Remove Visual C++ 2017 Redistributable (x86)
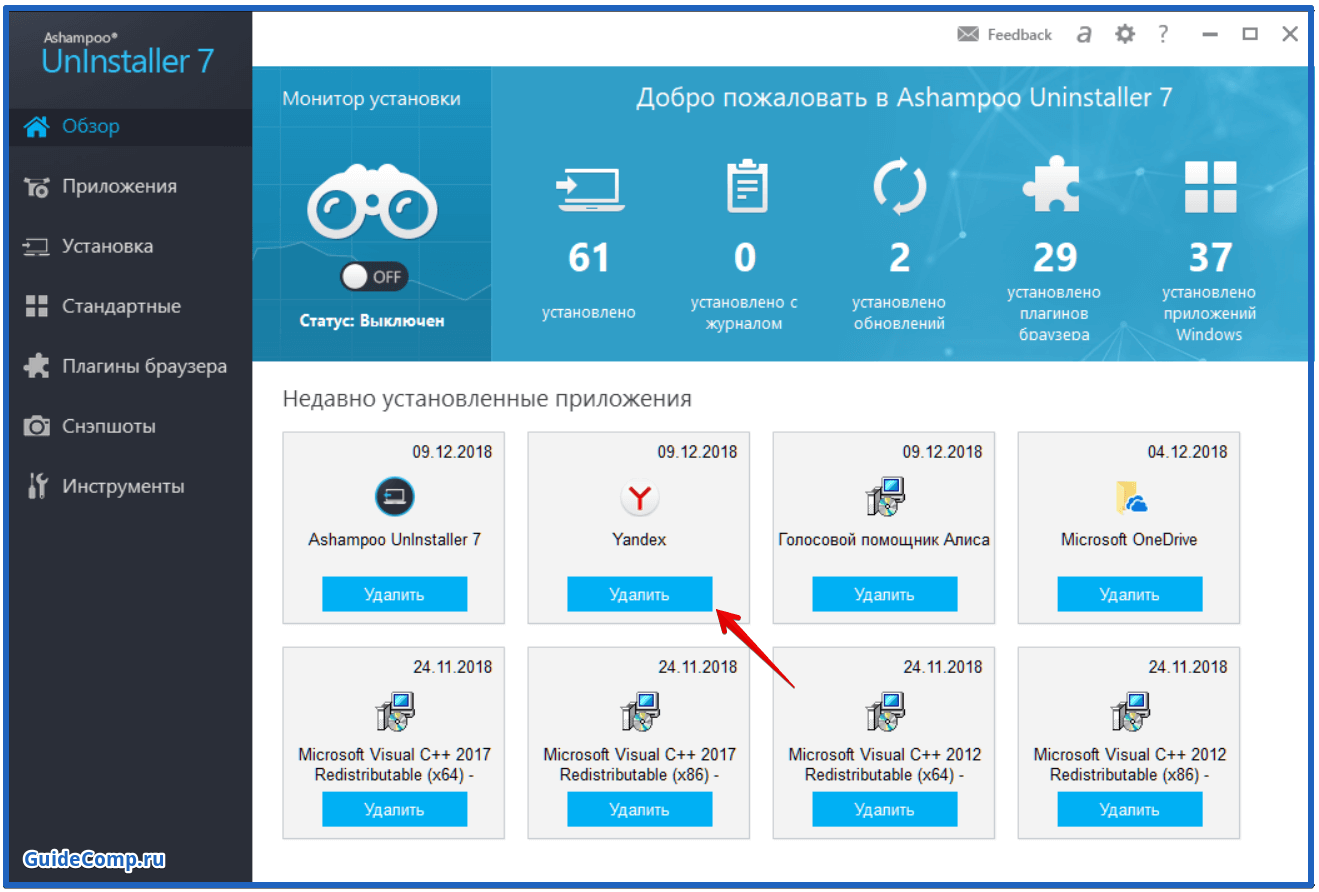The width and height of the screenshot is (1319, 892). (x=639, y=809)
